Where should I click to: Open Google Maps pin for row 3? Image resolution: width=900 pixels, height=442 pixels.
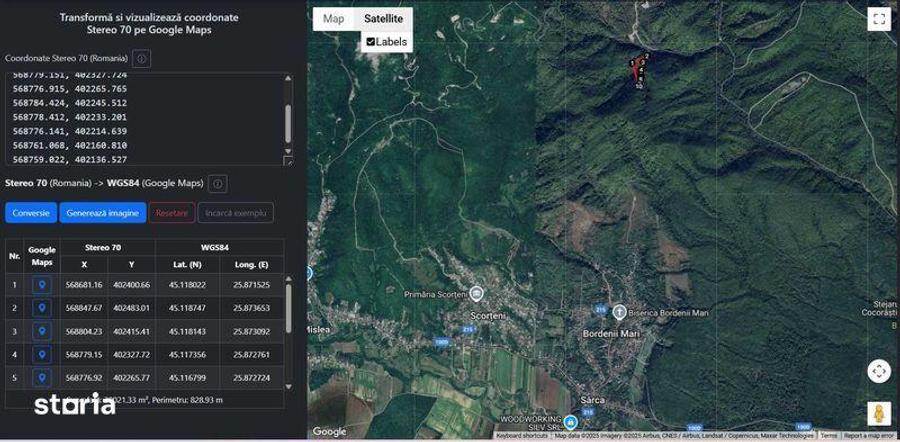tap(42, 331)
